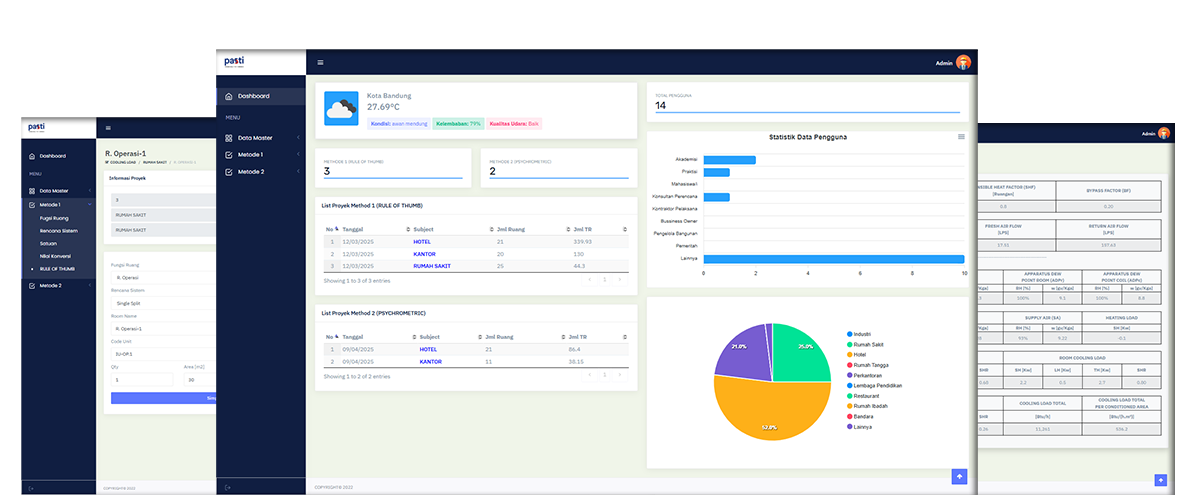This screenshot has width=1194, height=495.
Task: Toggle the hamburger menu in left R. Operasi-1 window
Action: point(108,128)
